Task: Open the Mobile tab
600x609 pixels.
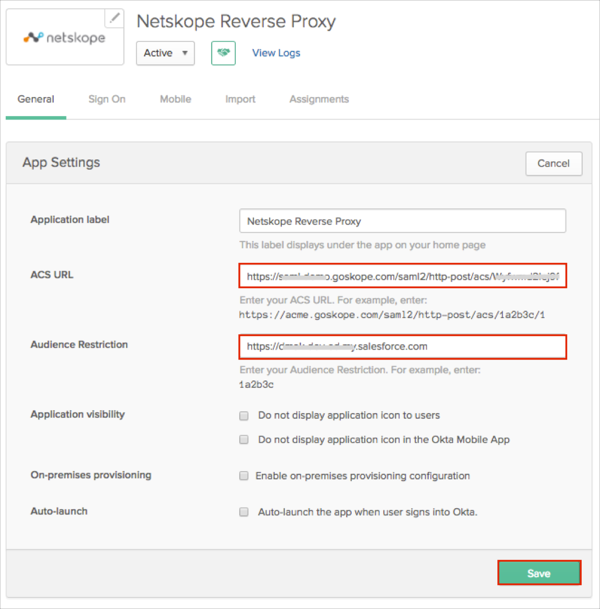Action: click(x=175, y=100)
